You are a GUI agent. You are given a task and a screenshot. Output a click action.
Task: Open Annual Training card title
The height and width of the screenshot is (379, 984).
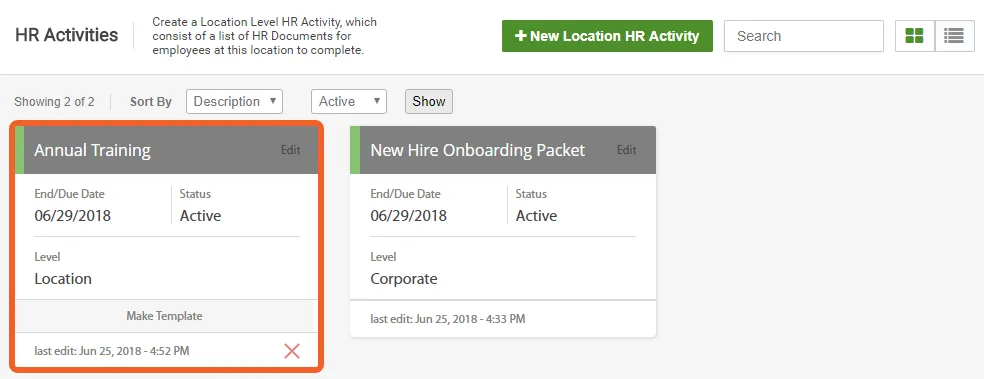click(92, 150)
